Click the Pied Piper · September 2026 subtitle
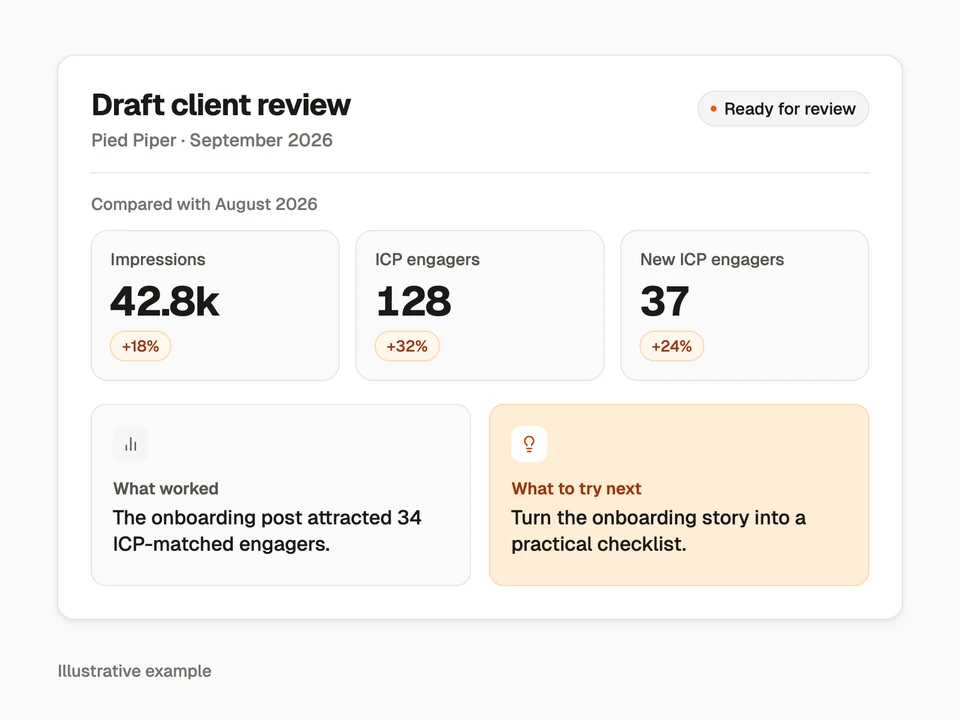 [x=212, y=140]
